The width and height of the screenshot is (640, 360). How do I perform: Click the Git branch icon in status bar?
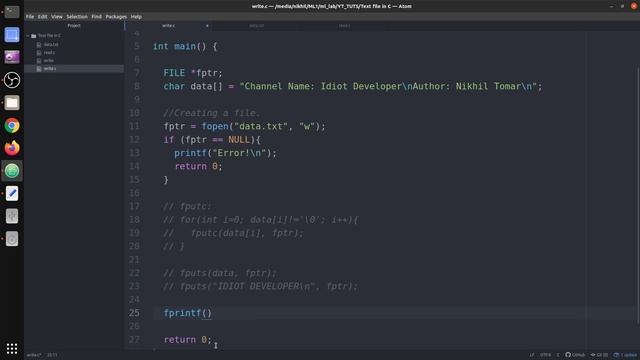coord(593,355)
